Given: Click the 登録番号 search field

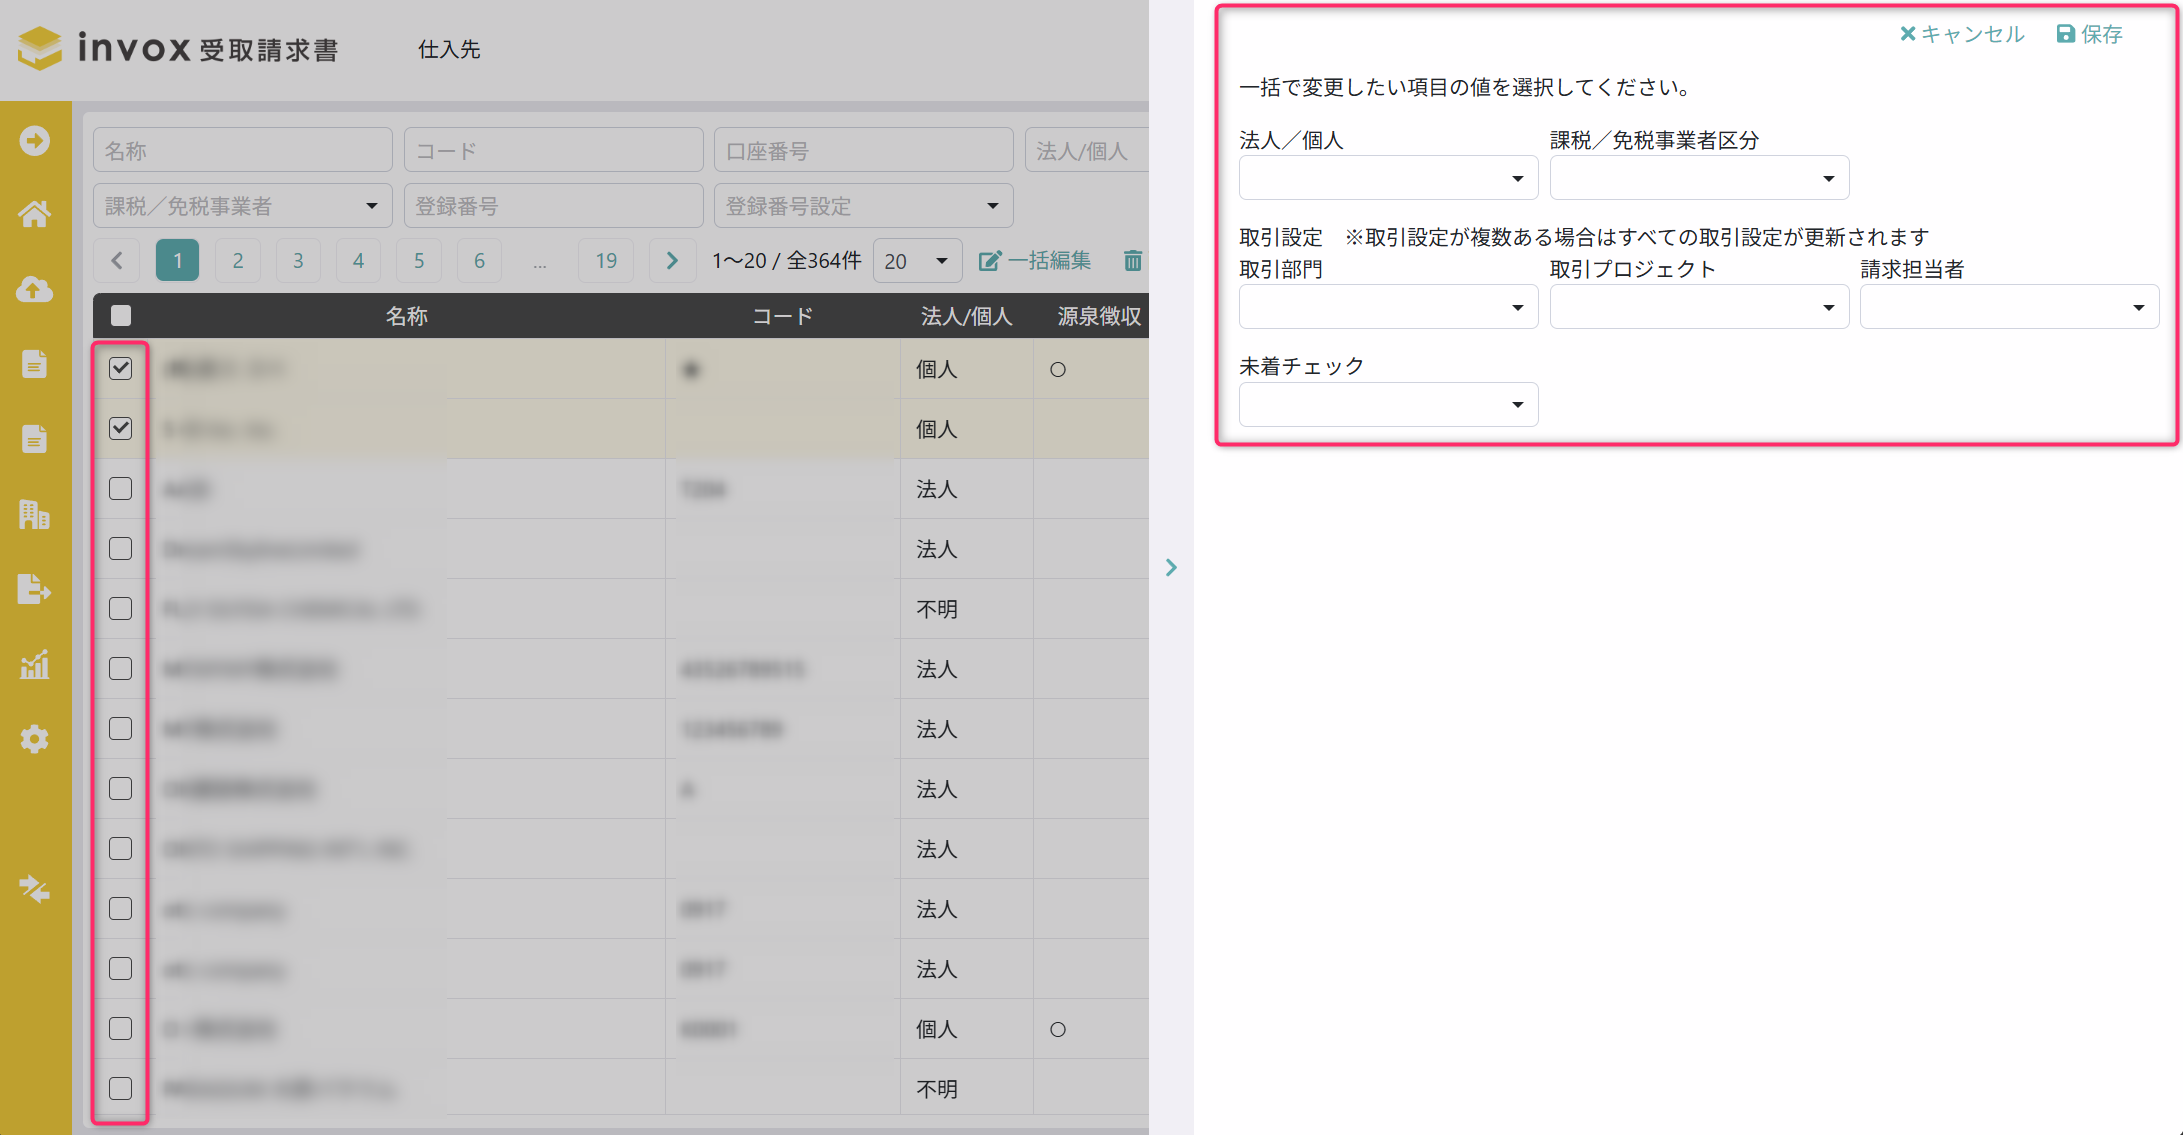Looking at the screenshot, I should 553,206.
